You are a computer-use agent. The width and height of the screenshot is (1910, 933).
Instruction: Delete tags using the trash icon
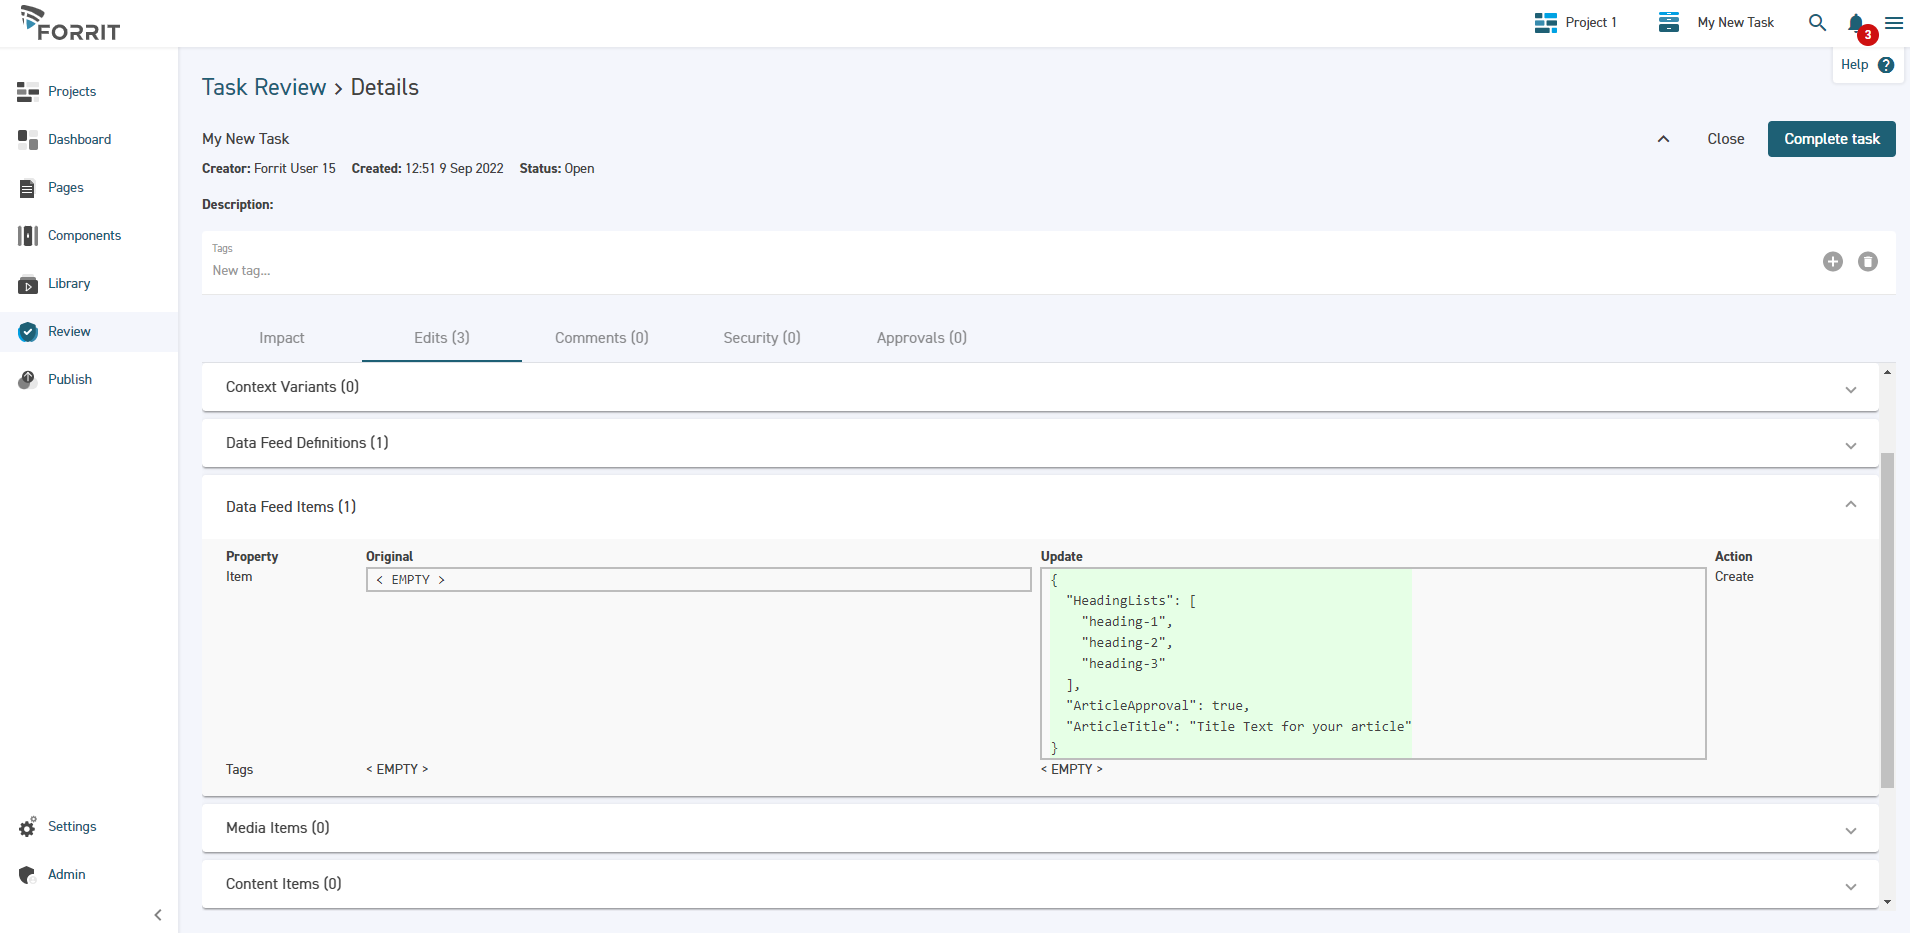(x=1867, y=261)
